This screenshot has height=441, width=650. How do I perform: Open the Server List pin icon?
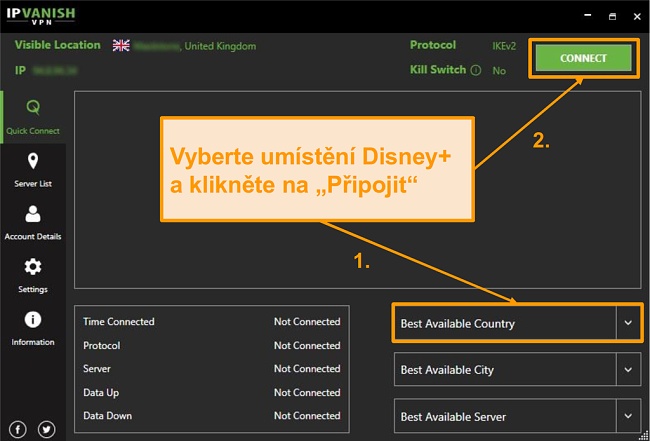point(33,161)
